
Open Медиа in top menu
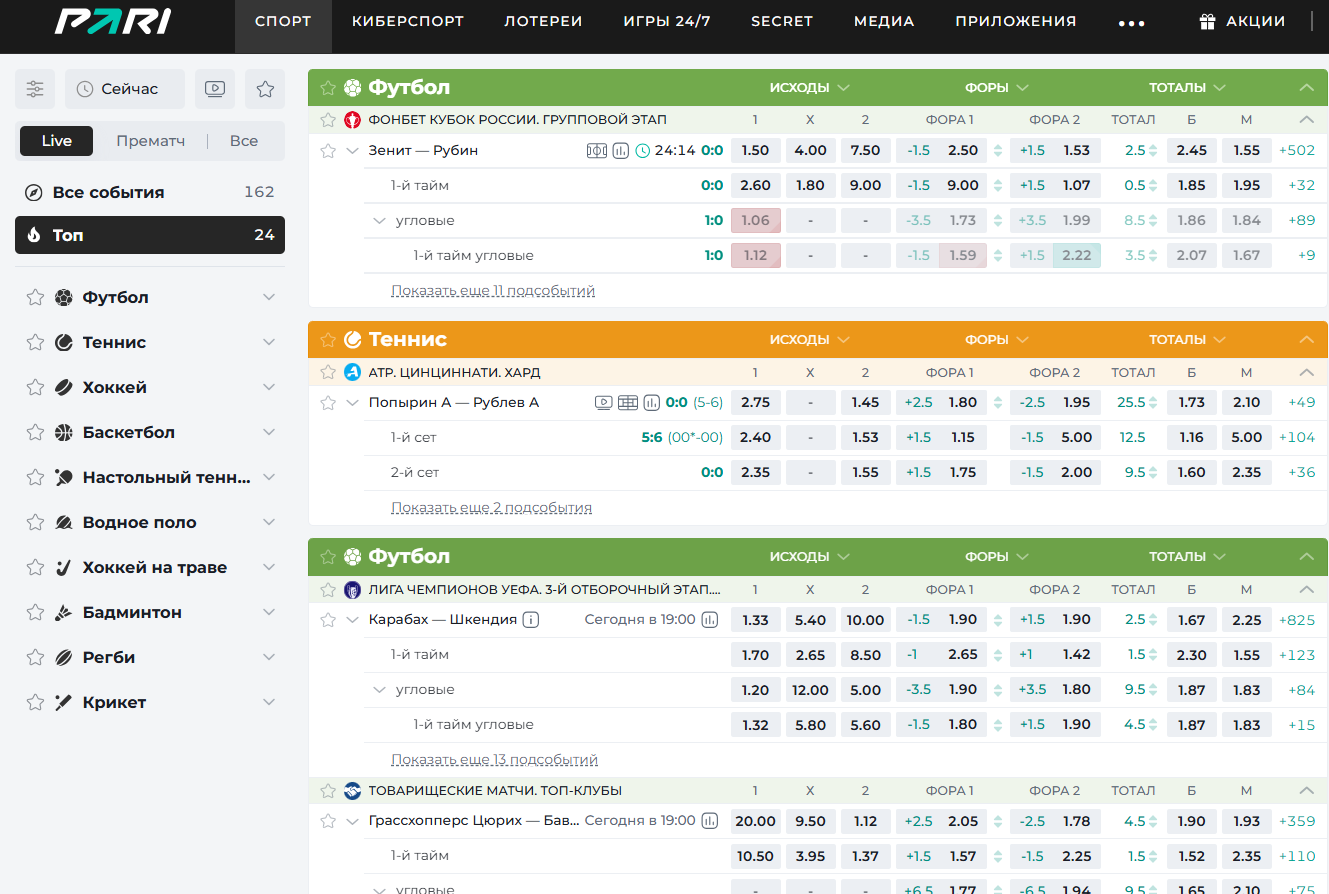(884, 21)
